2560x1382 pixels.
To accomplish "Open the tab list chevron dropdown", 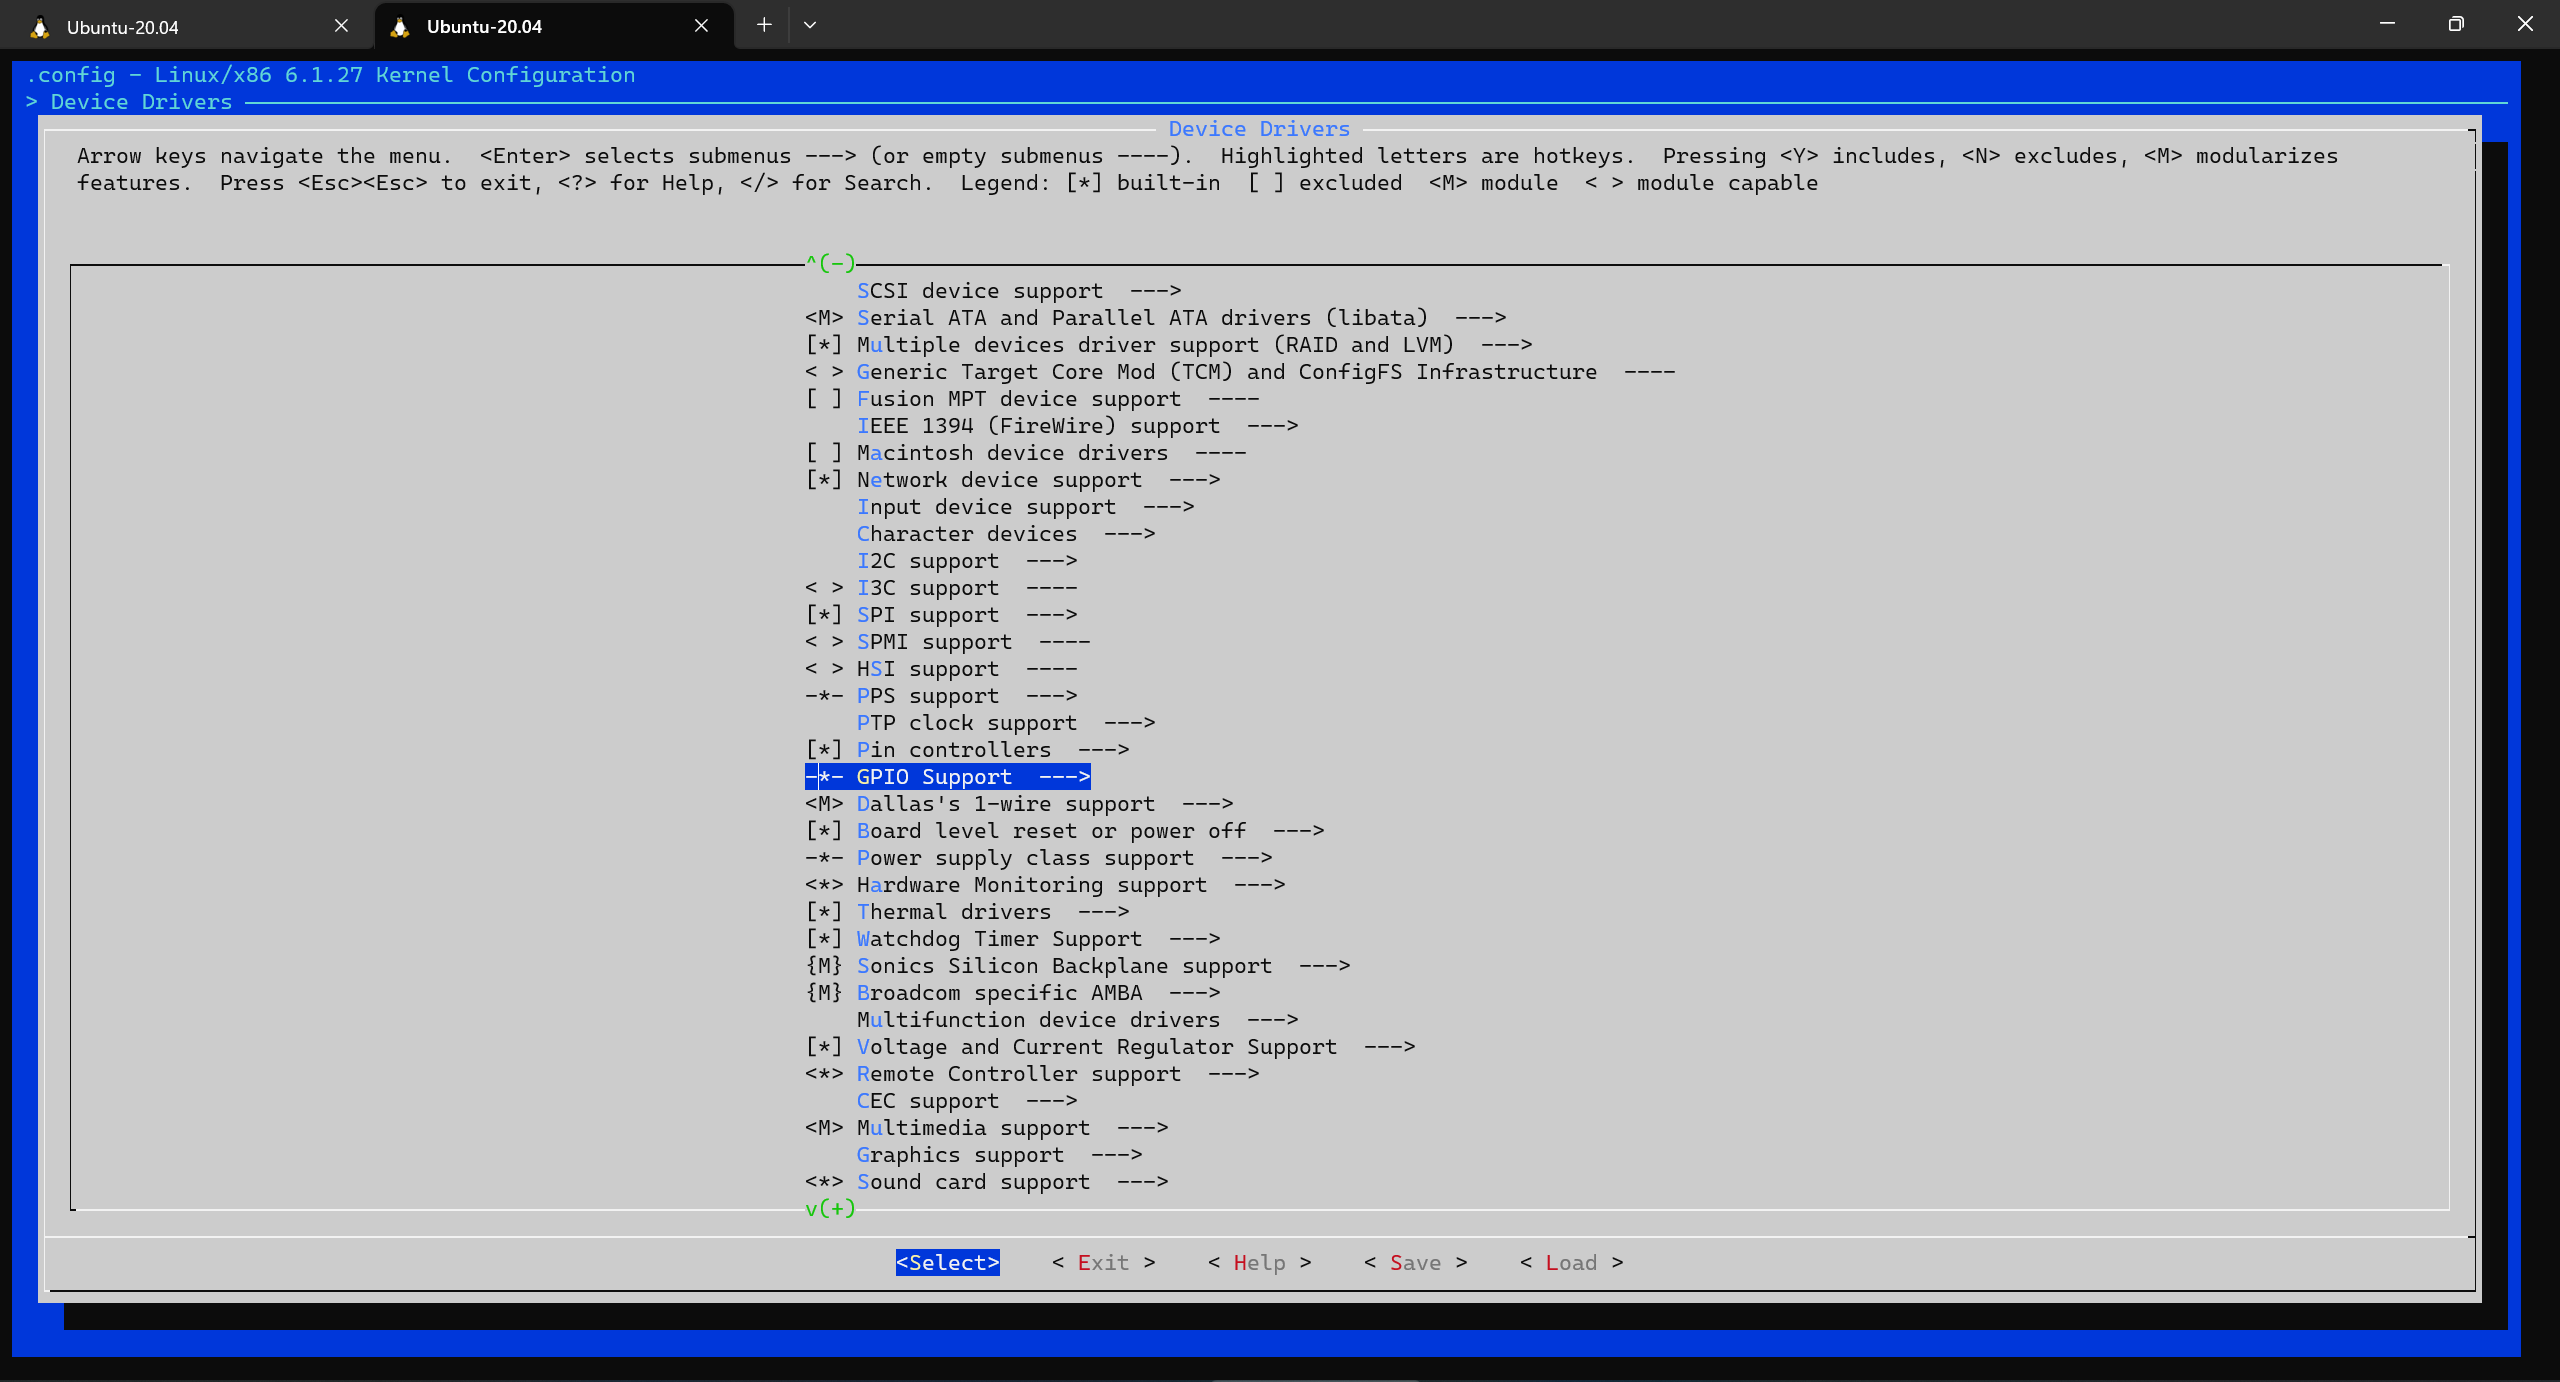I will click(x=810, y=24).
